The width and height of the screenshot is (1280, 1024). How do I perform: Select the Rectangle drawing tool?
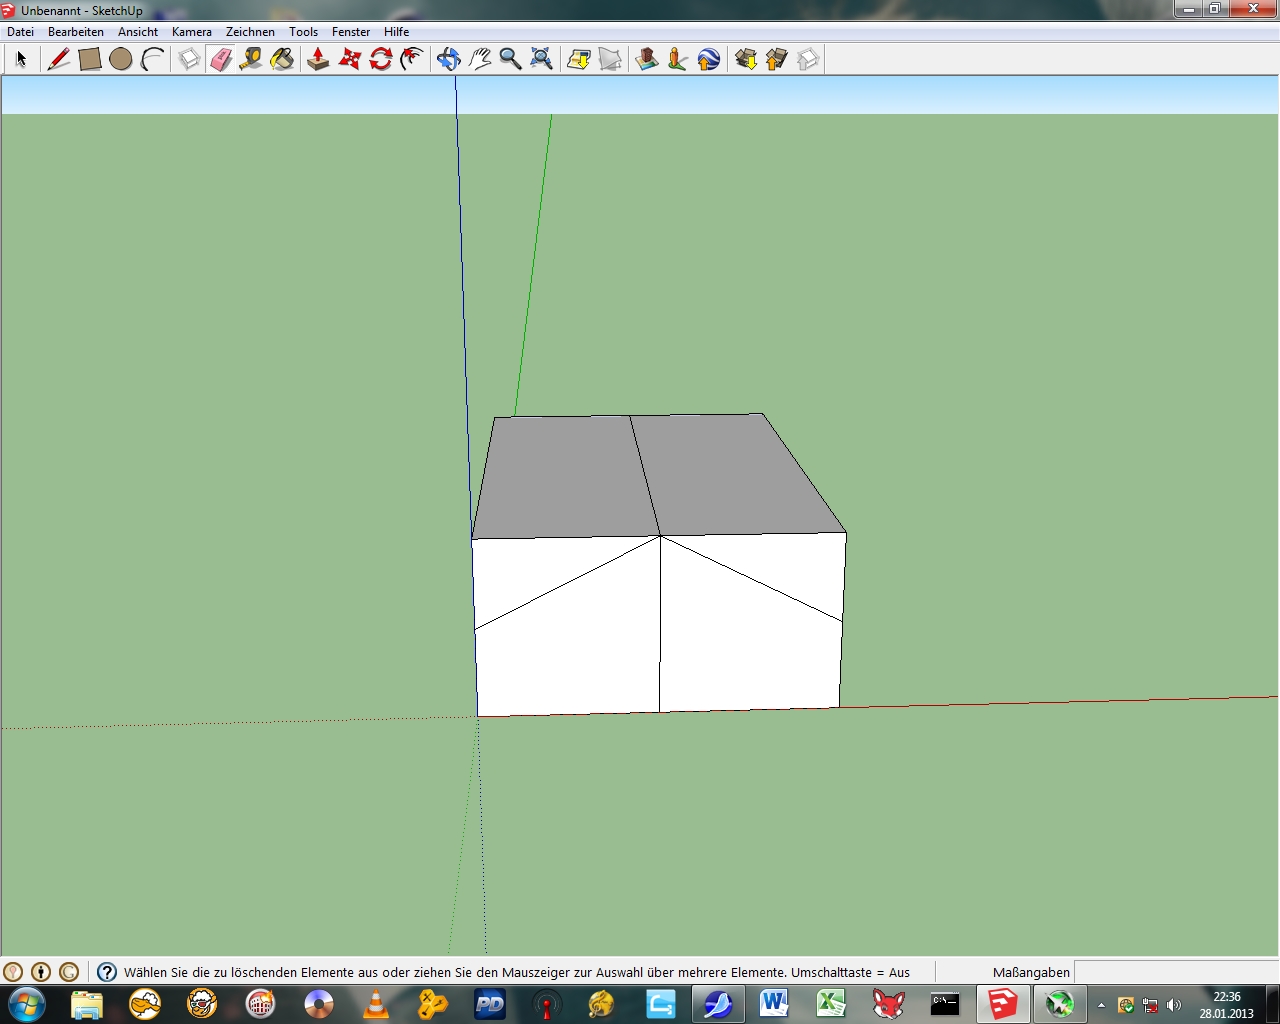pos(90,59)
